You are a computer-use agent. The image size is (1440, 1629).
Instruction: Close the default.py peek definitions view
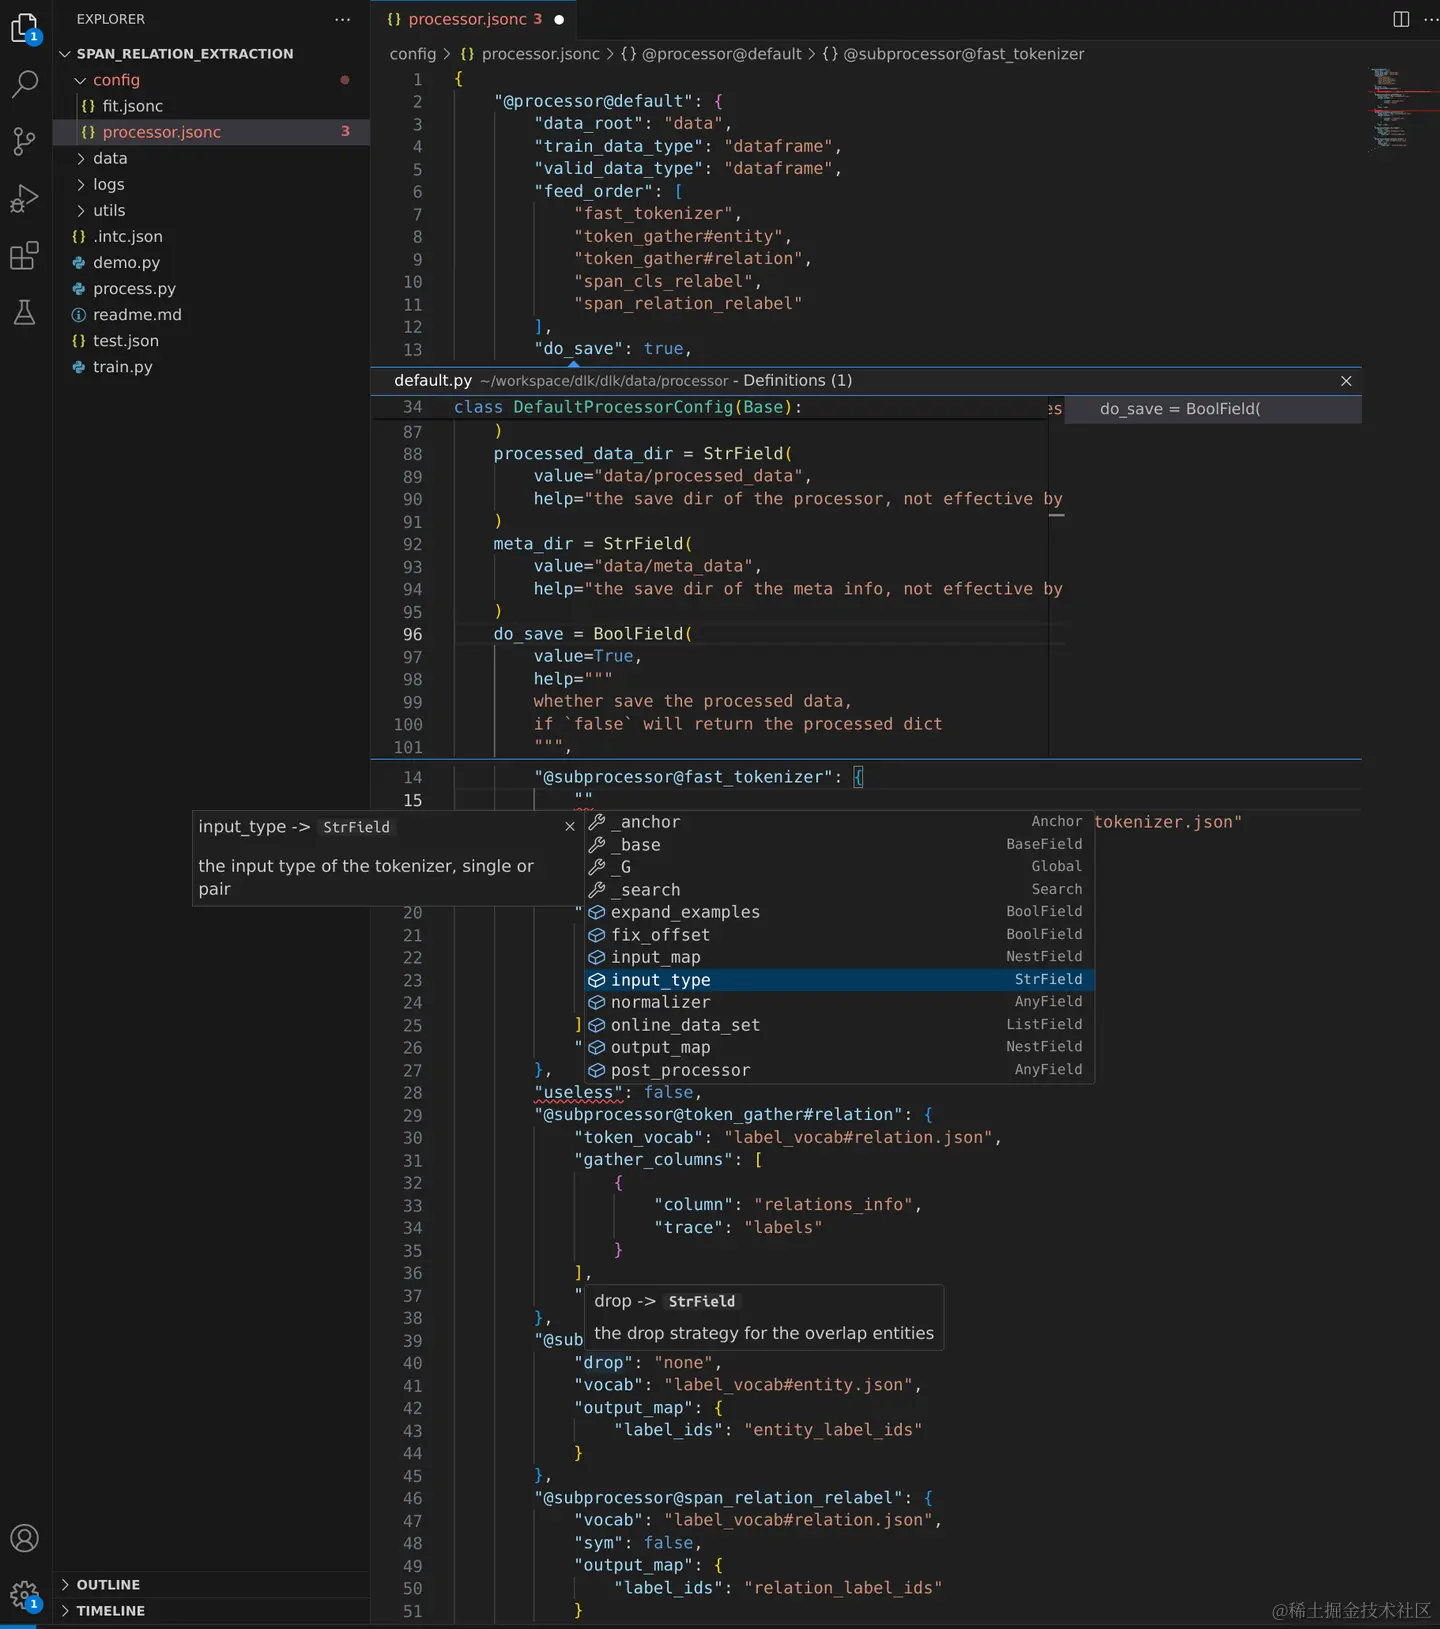pos(1346,381)
